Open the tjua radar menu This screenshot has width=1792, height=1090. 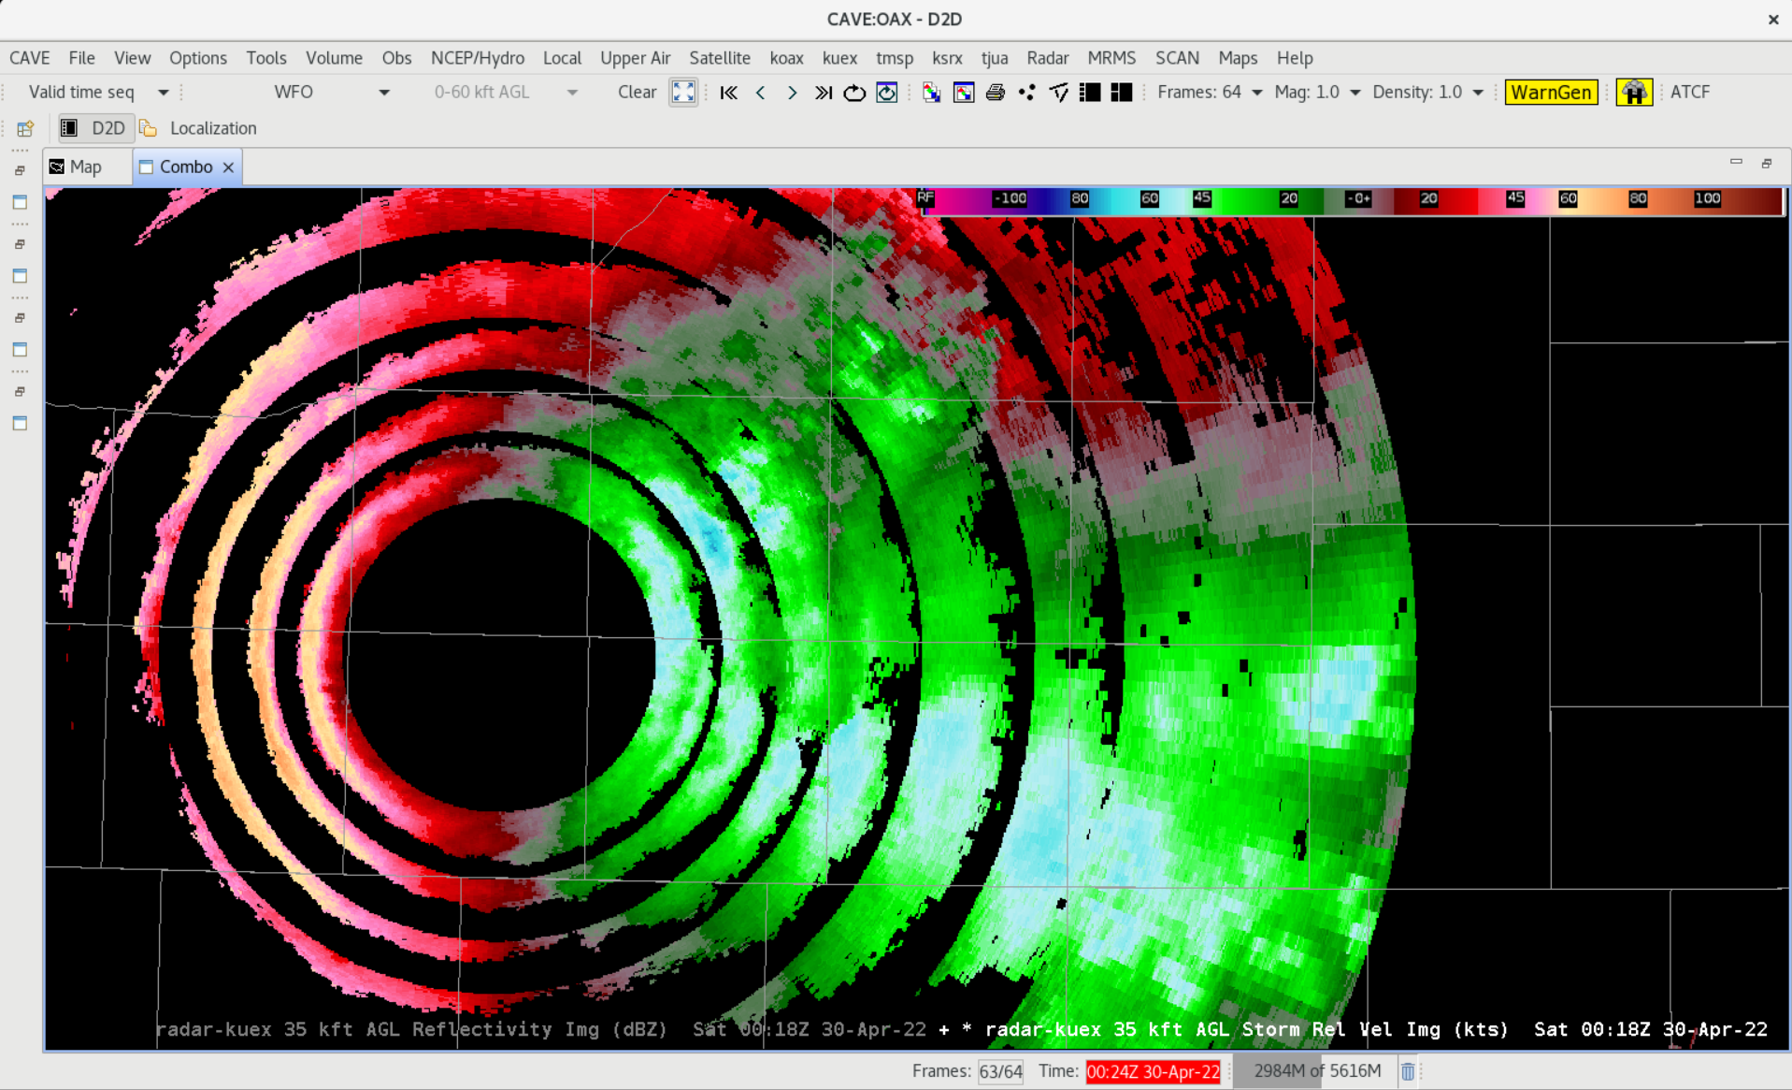pyautogui.click(x=994, y=58)
